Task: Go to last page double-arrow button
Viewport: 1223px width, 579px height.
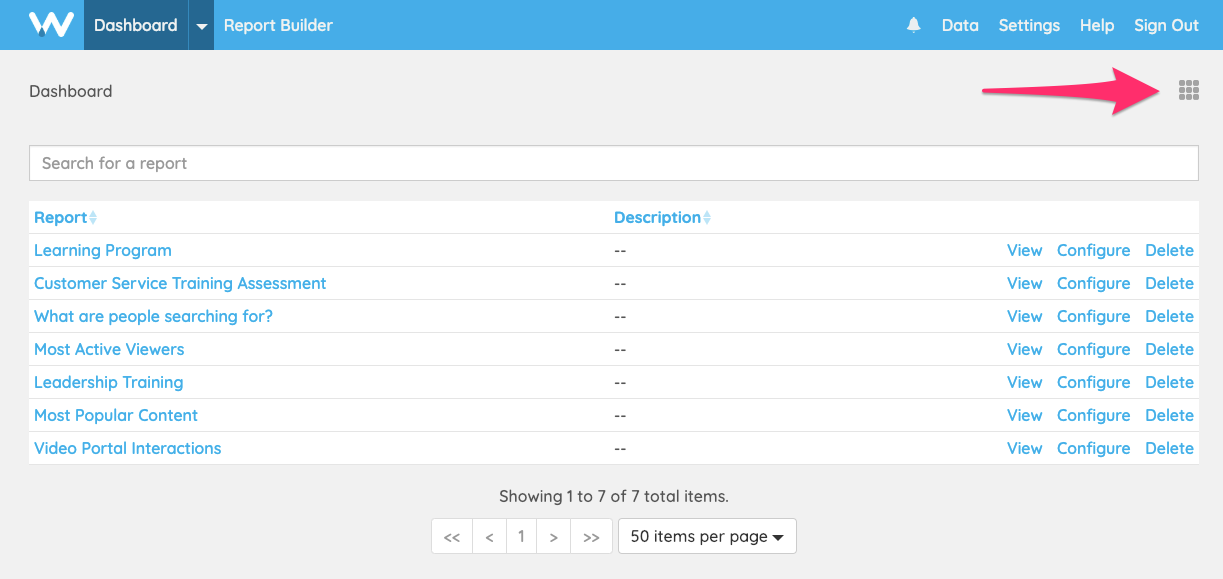Action: coord(591,536)
